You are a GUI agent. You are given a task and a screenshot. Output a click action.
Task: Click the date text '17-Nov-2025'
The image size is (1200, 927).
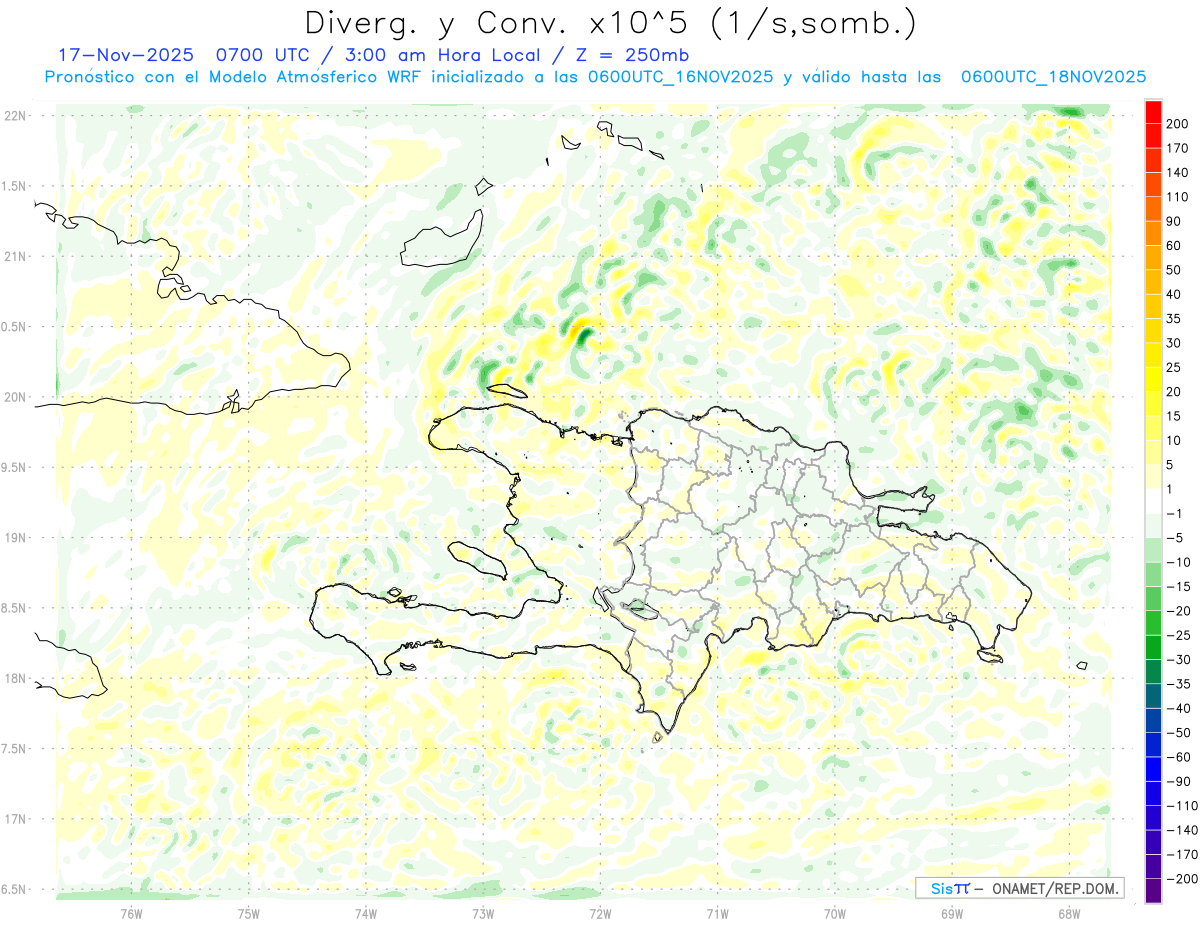click(126, 54)
